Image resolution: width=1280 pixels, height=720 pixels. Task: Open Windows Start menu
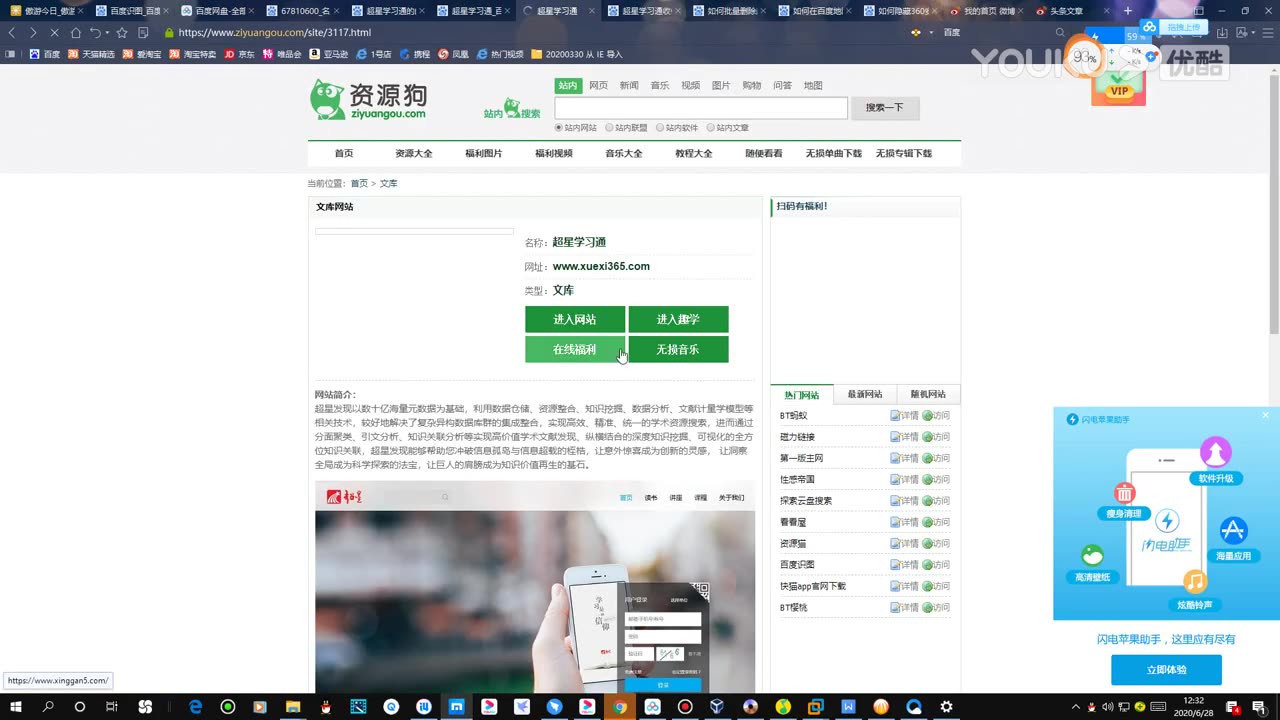pyautogui.click(x=16, y=707)
